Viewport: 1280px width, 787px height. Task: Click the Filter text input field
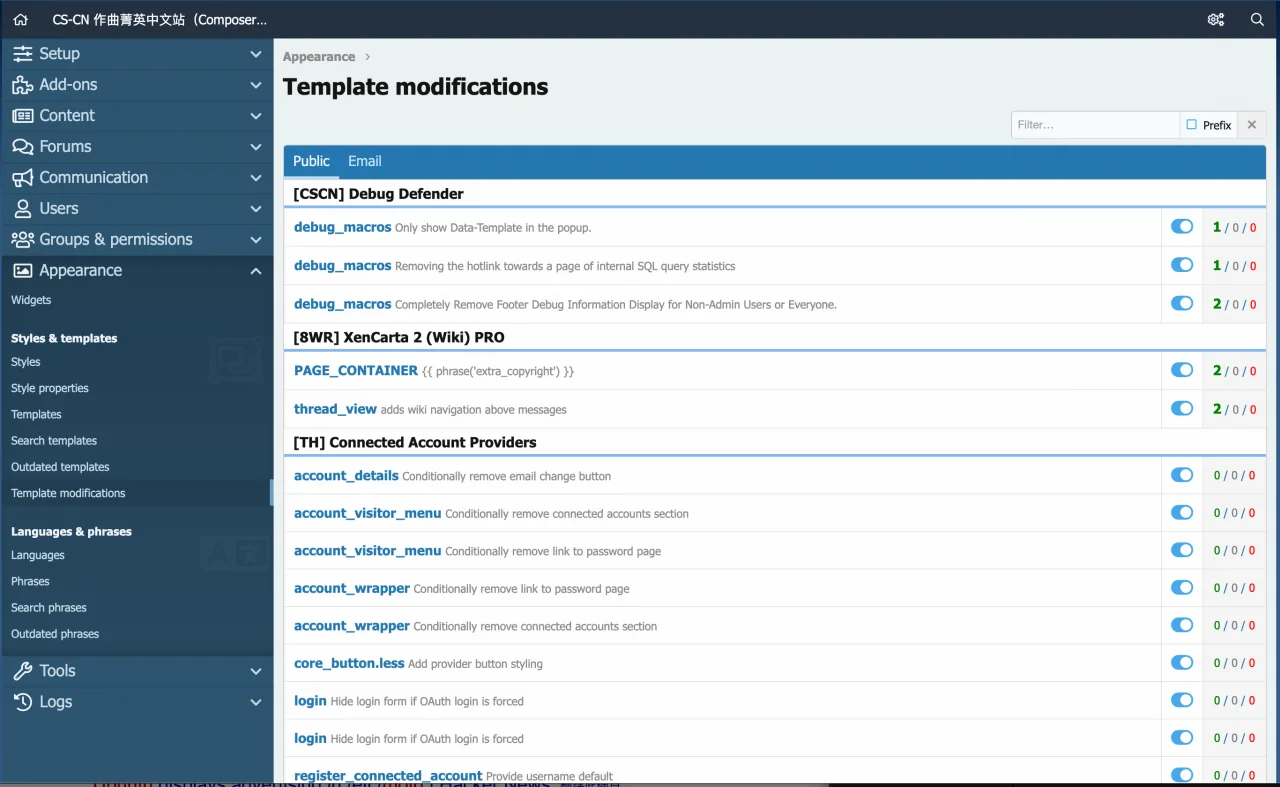coord(1095,125)
